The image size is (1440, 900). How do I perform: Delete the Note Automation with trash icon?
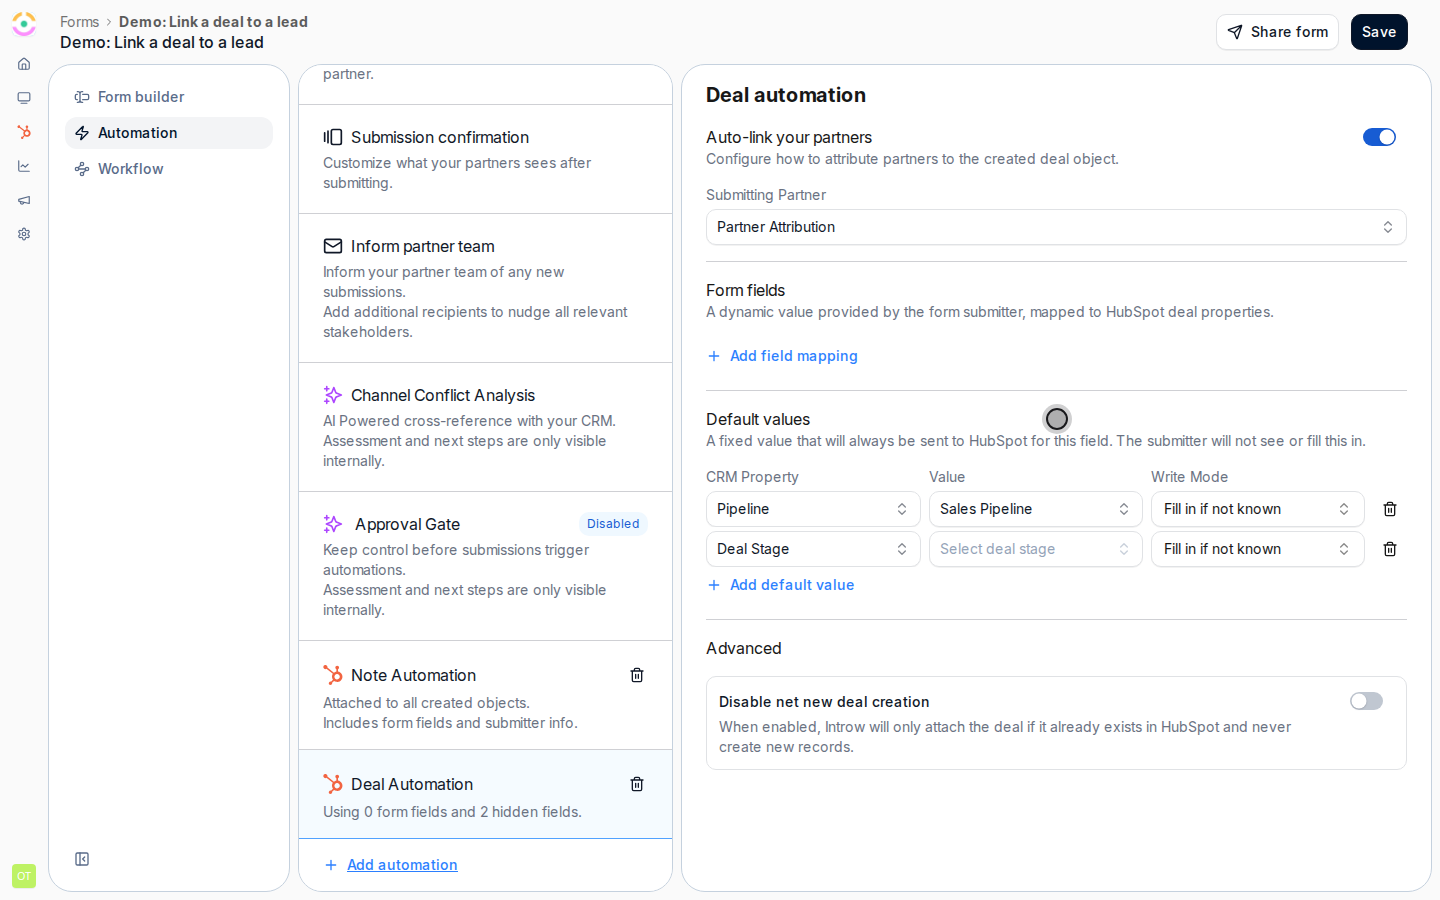coord(637,675)
